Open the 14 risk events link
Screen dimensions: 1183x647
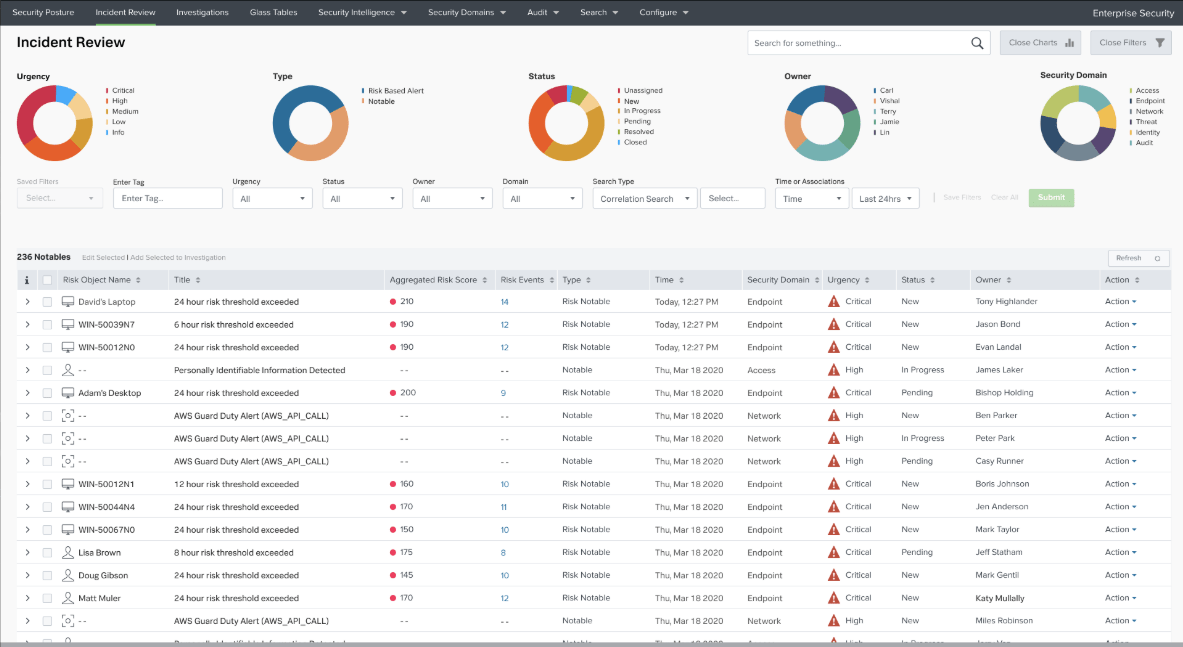pos(504,301)
